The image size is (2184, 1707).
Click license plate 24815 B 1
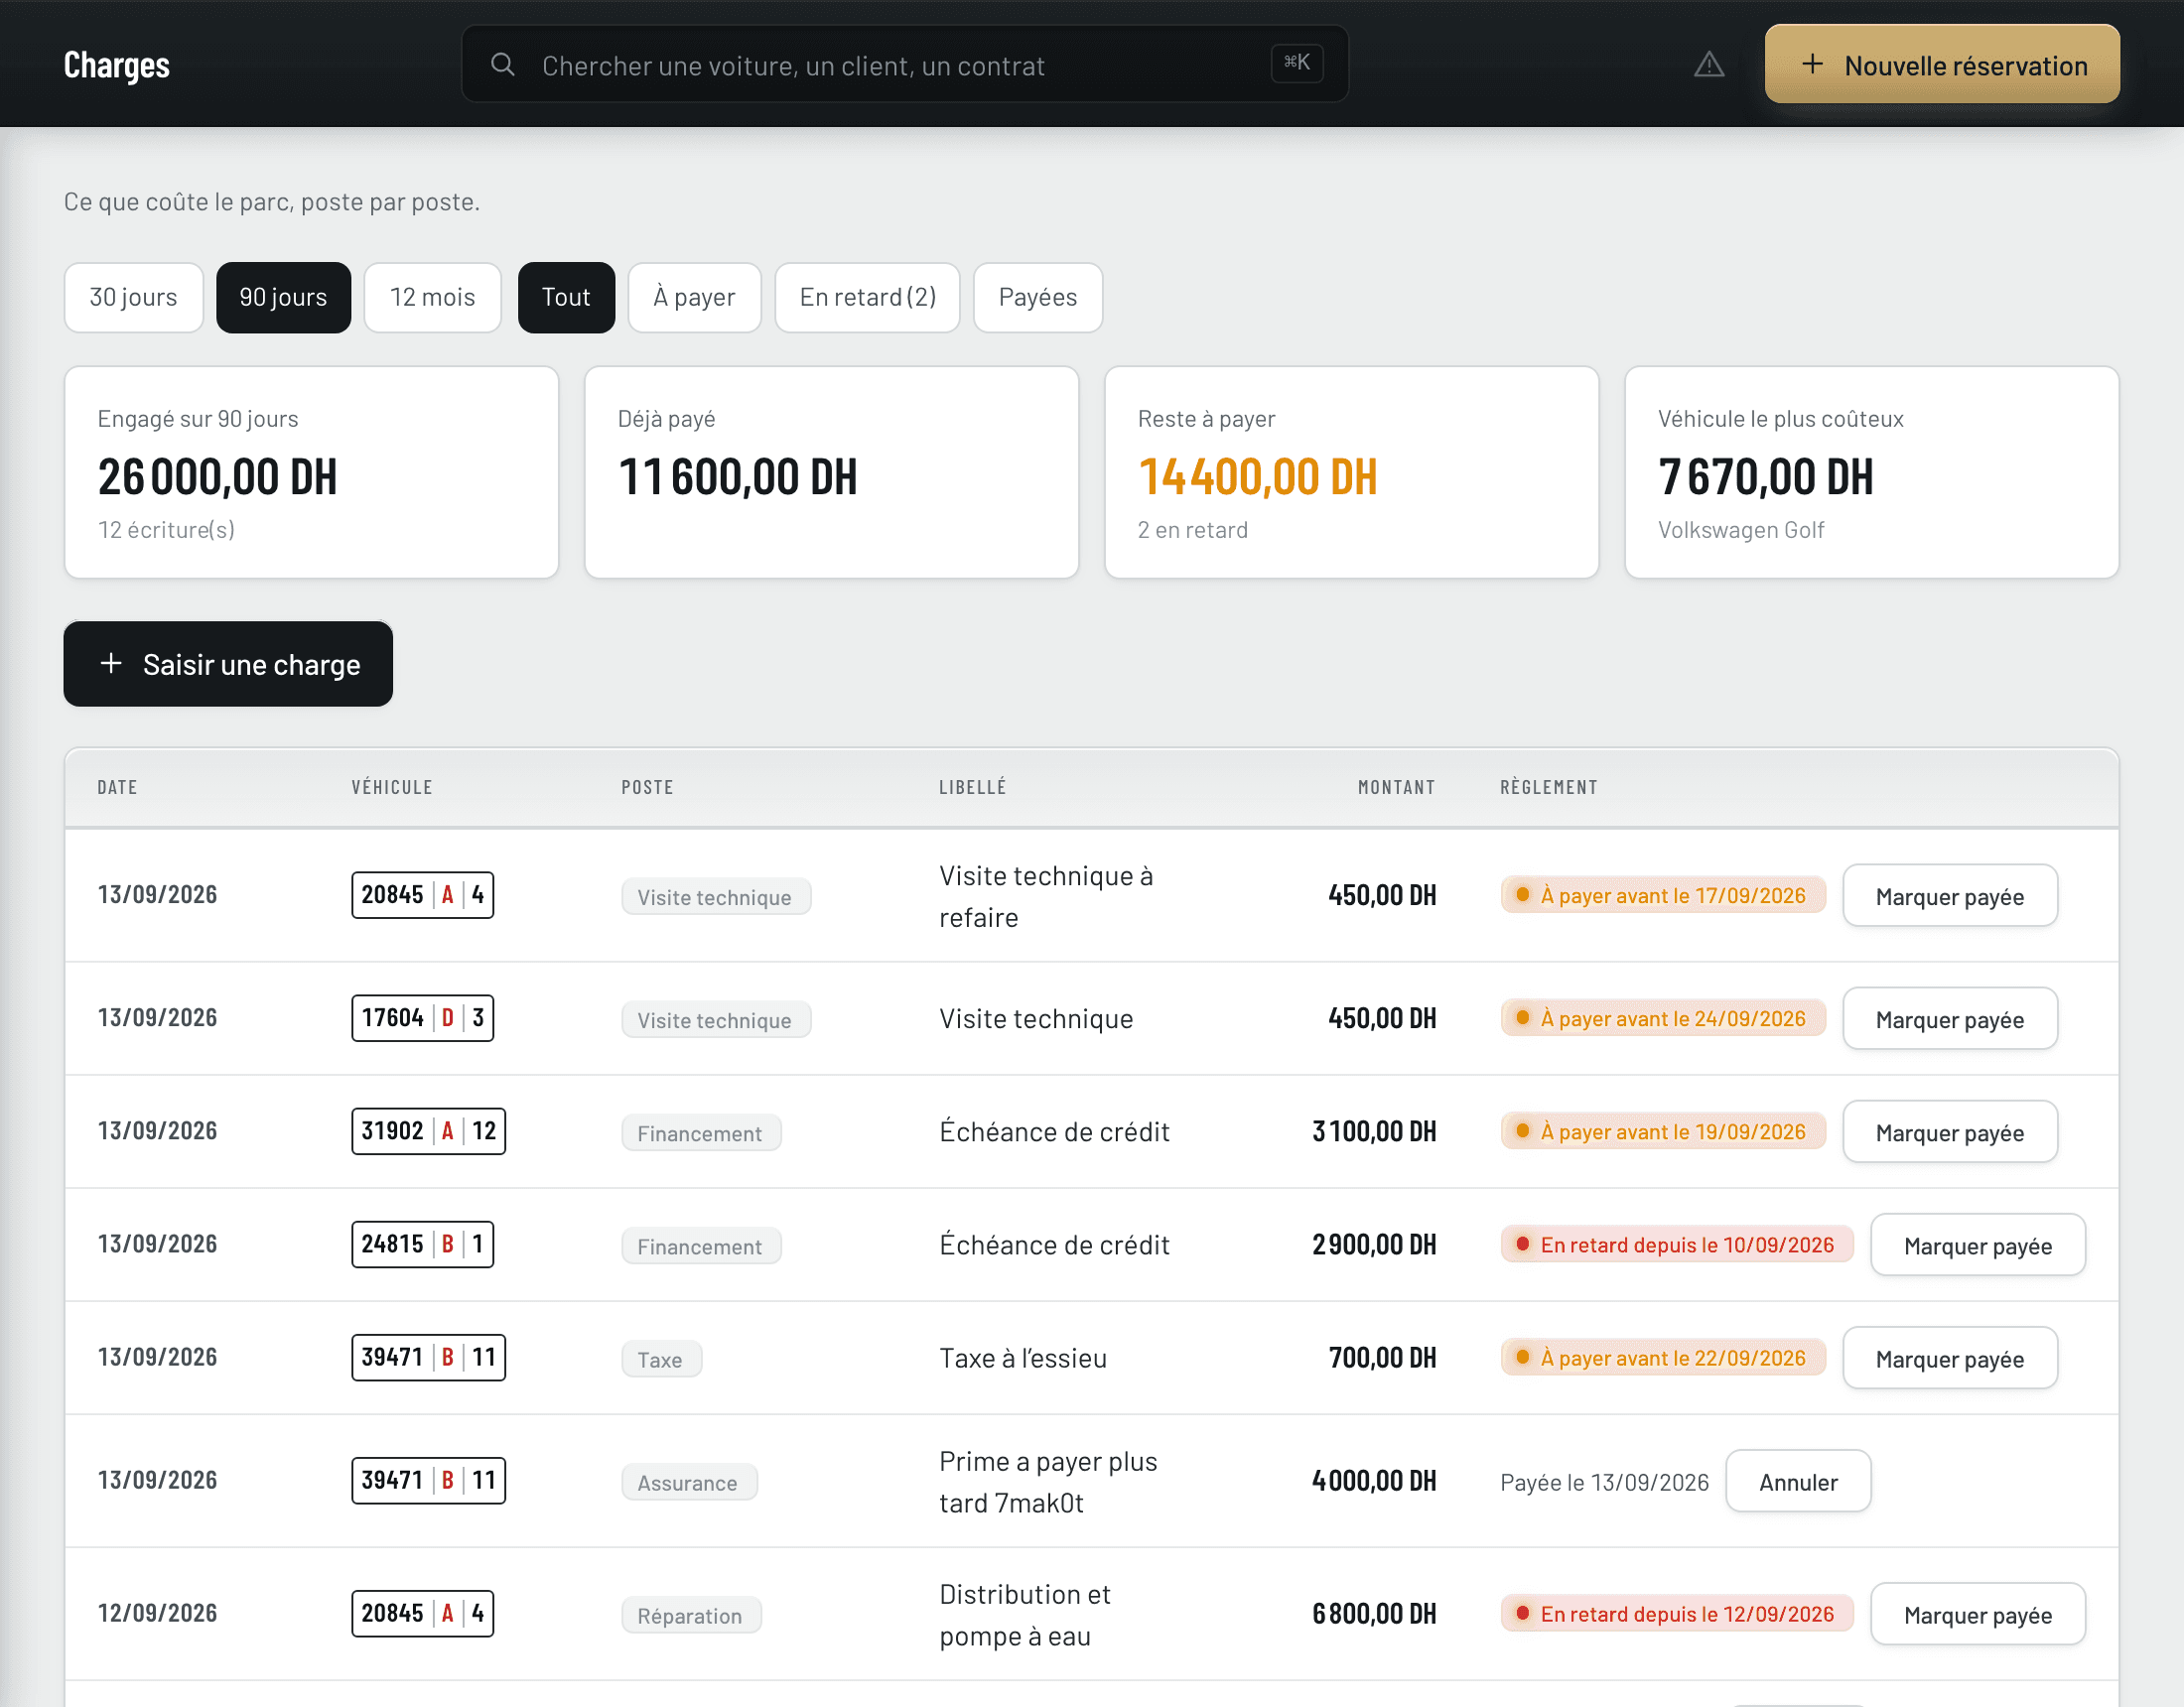pyautogui.click(x=422, y=1244)
